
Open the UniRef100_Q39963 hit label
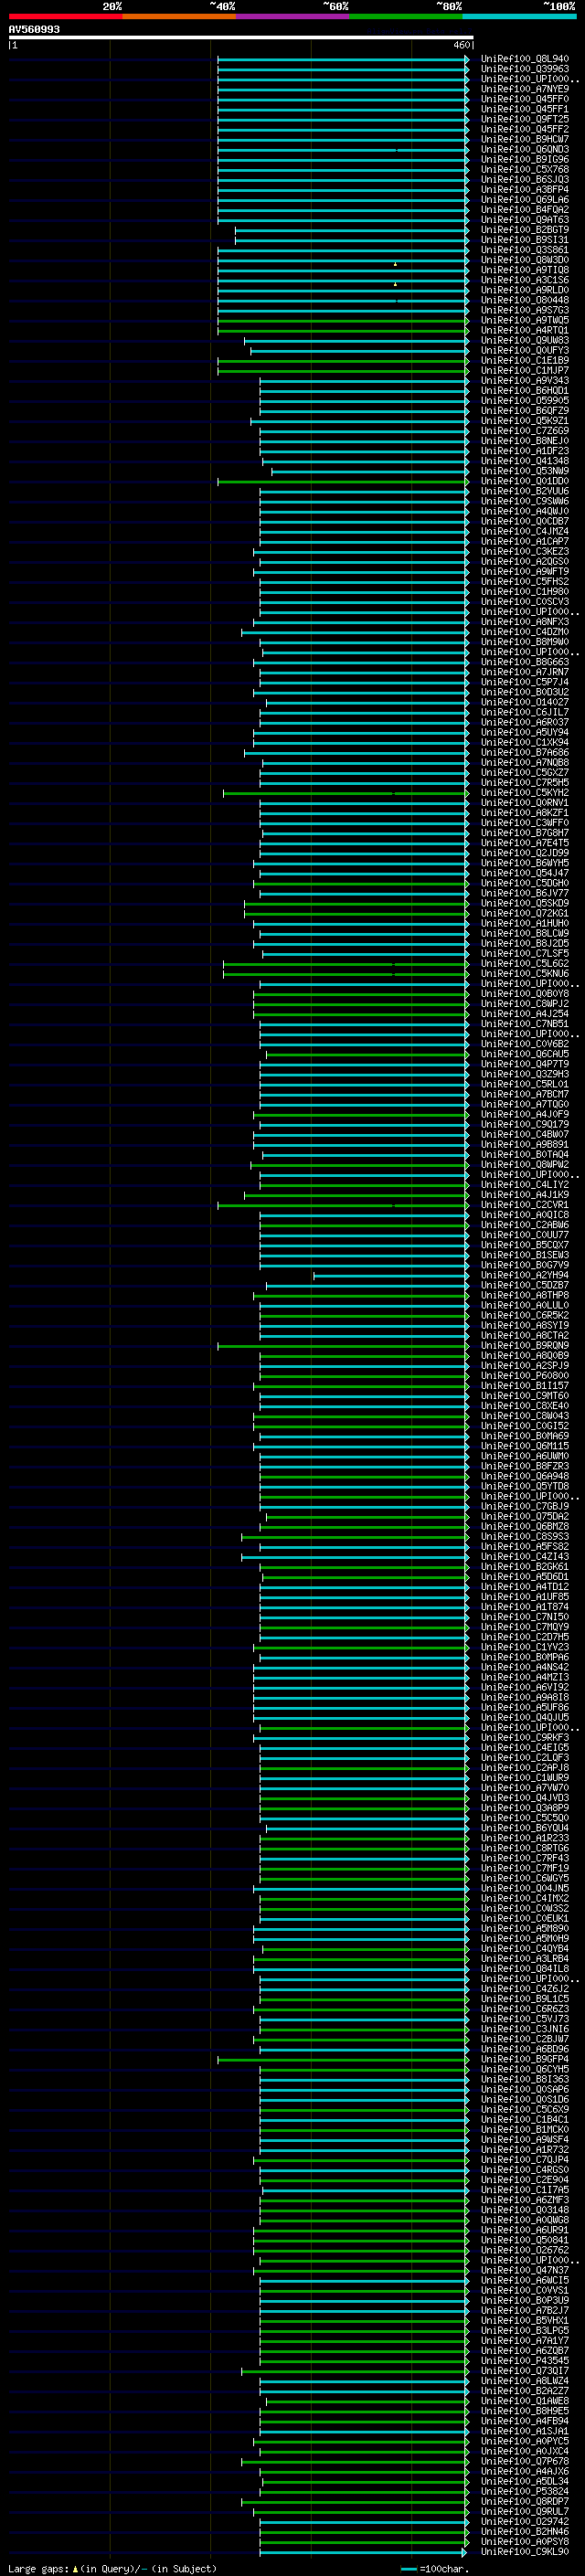pos(524,69)
